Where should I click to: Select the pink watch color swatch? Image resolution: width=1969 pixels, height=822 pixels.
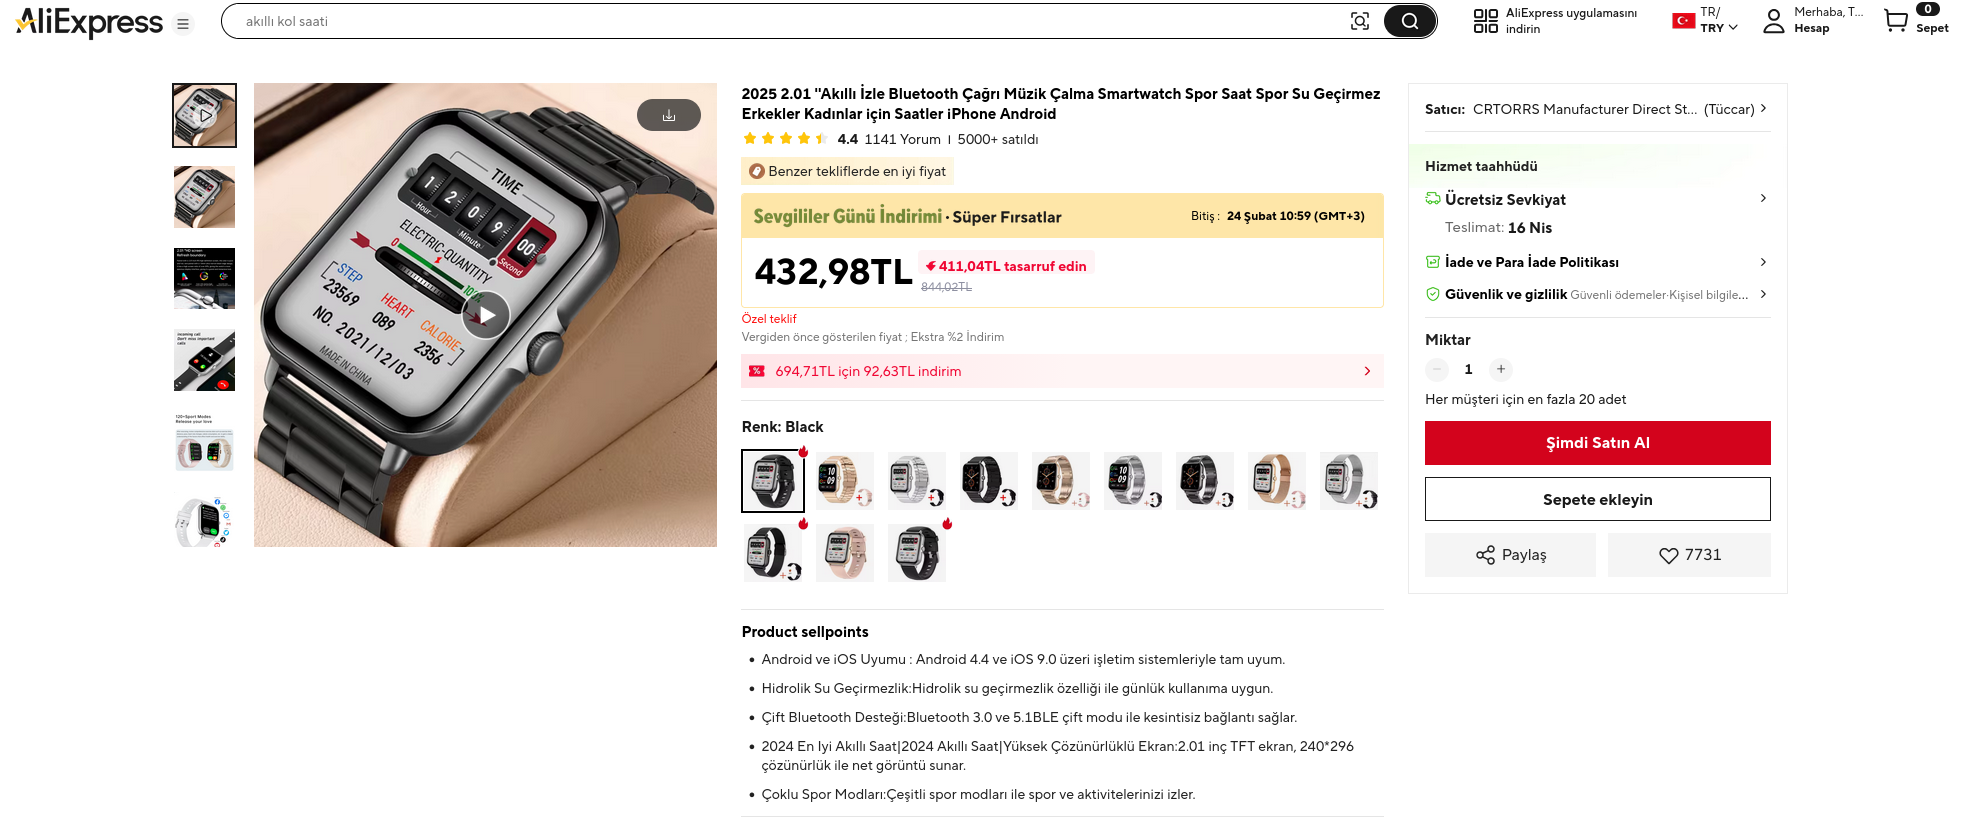click(844, 553)
